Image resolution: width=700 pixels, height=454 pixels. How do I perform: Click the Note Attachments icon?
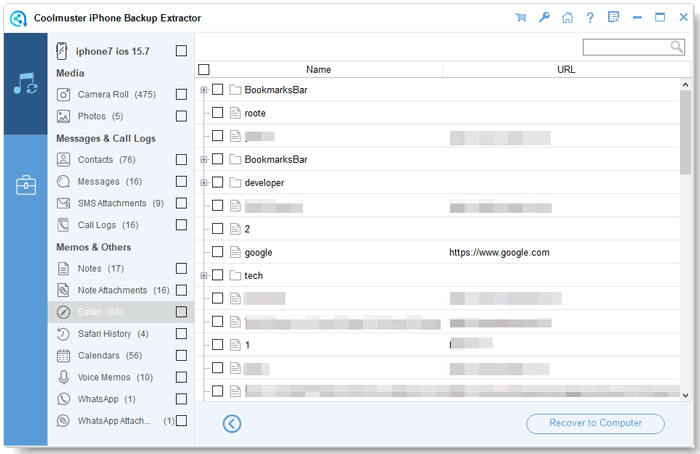(63, 290)
